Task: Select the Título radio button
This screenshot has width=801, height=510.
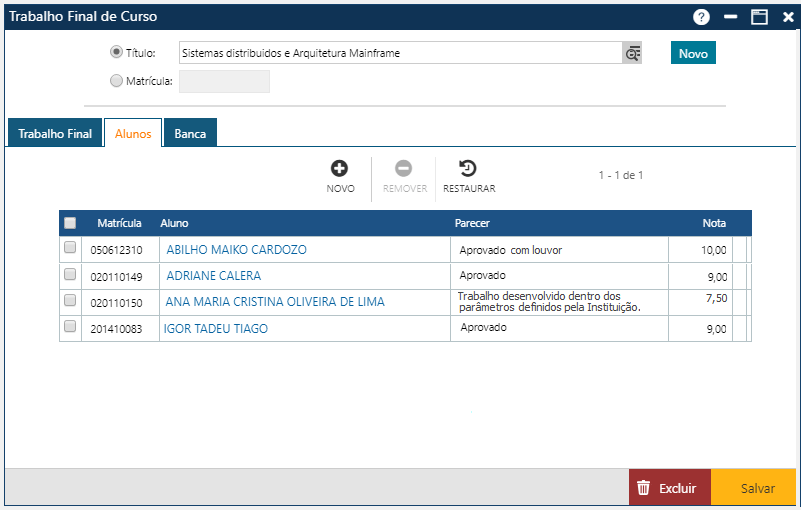Action: point(116,52)
